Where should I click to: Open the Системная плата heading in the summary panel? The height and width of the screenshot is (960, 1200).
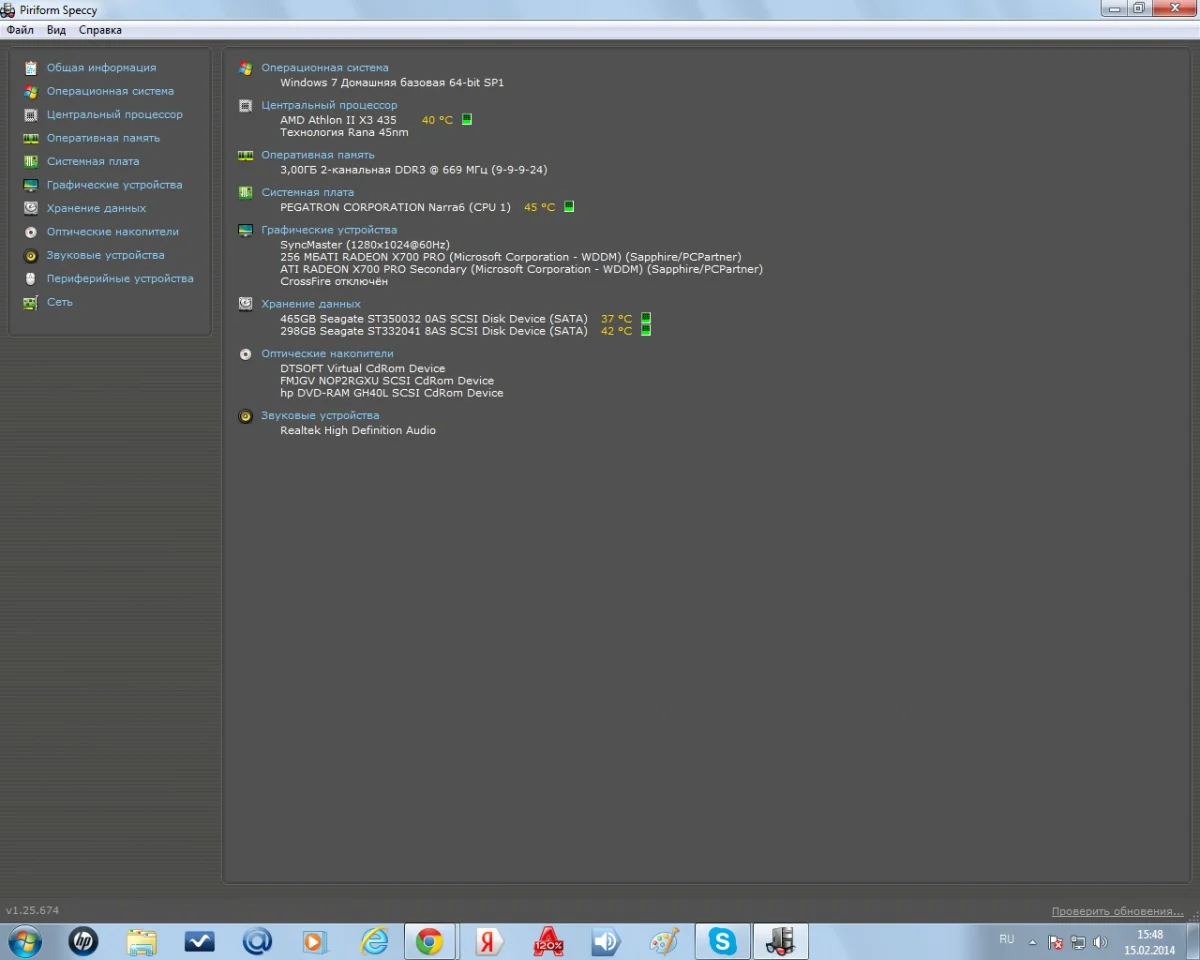point(307,192)
